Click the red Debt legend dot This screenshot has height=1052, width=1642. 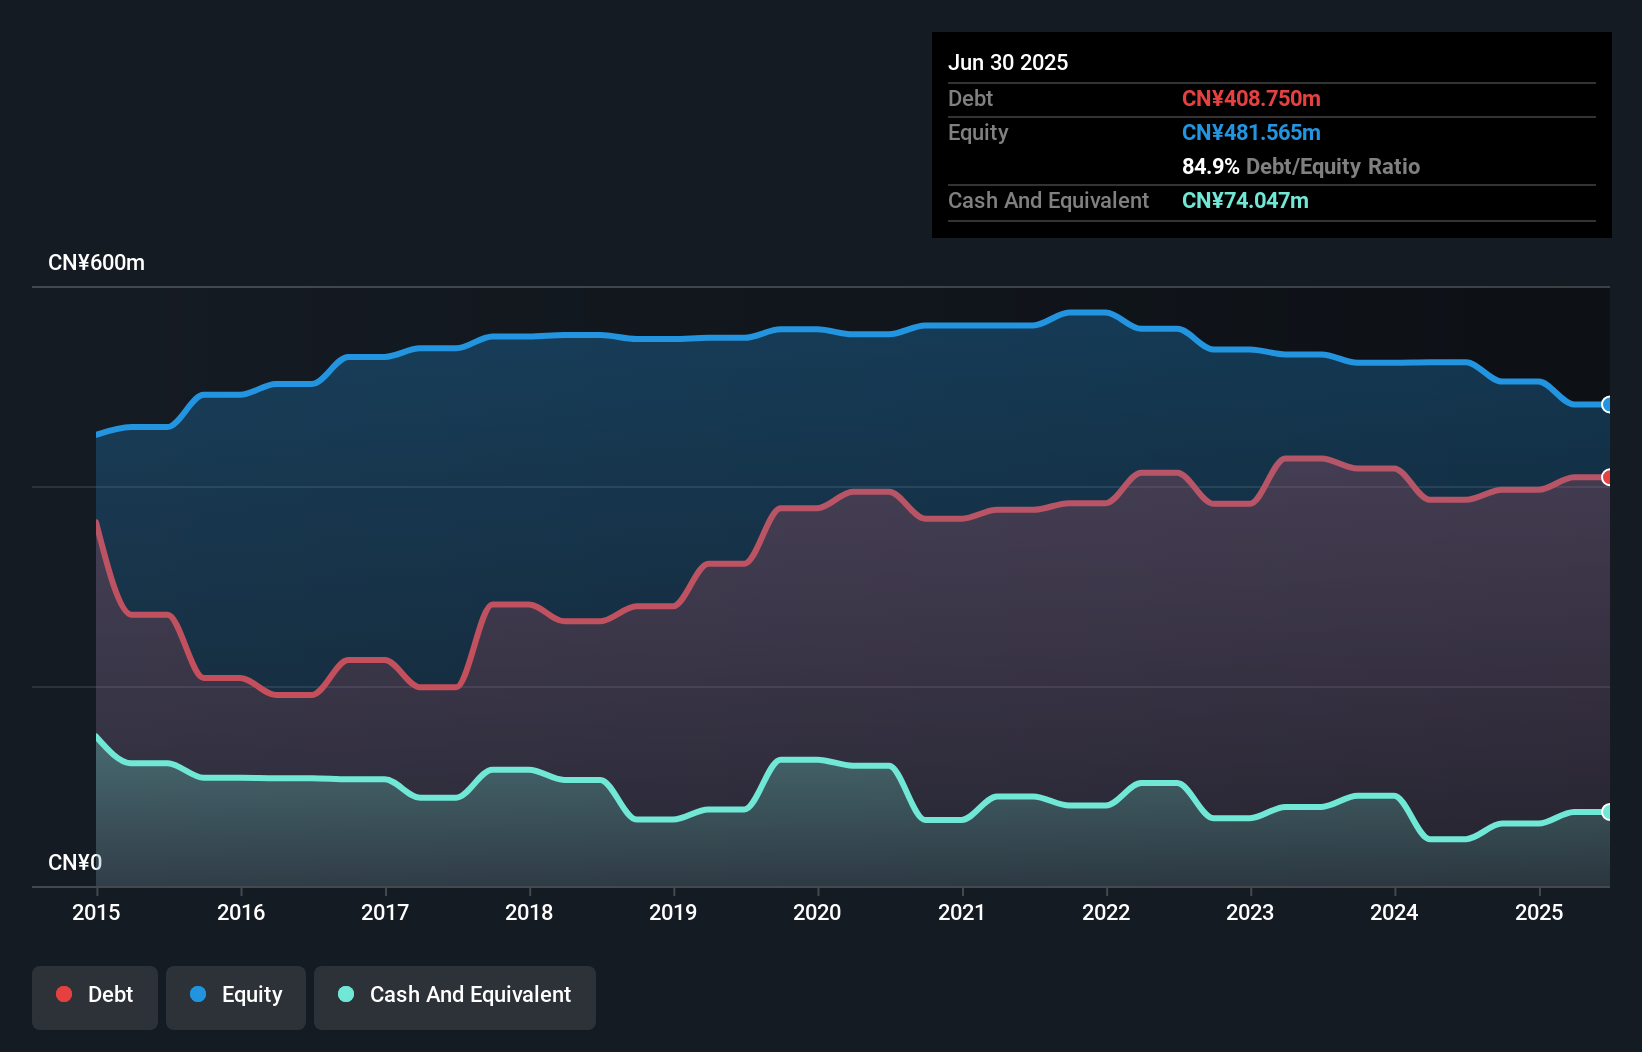coord(63,994)
